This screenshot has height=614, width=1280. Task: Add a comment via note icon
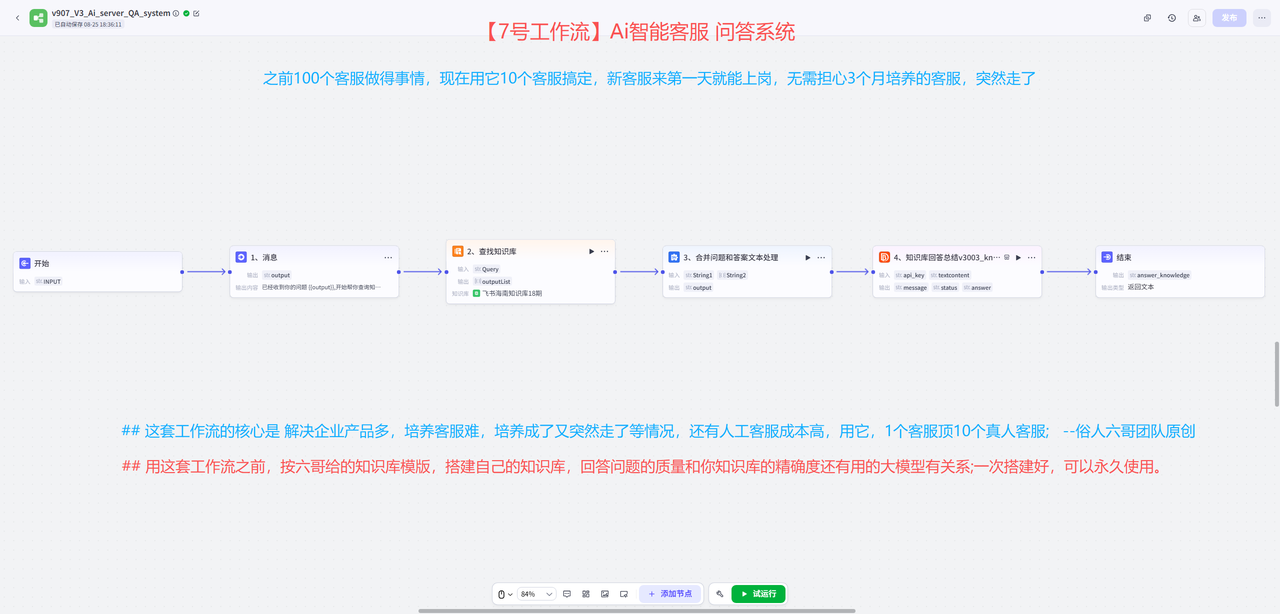pos(567,594)
